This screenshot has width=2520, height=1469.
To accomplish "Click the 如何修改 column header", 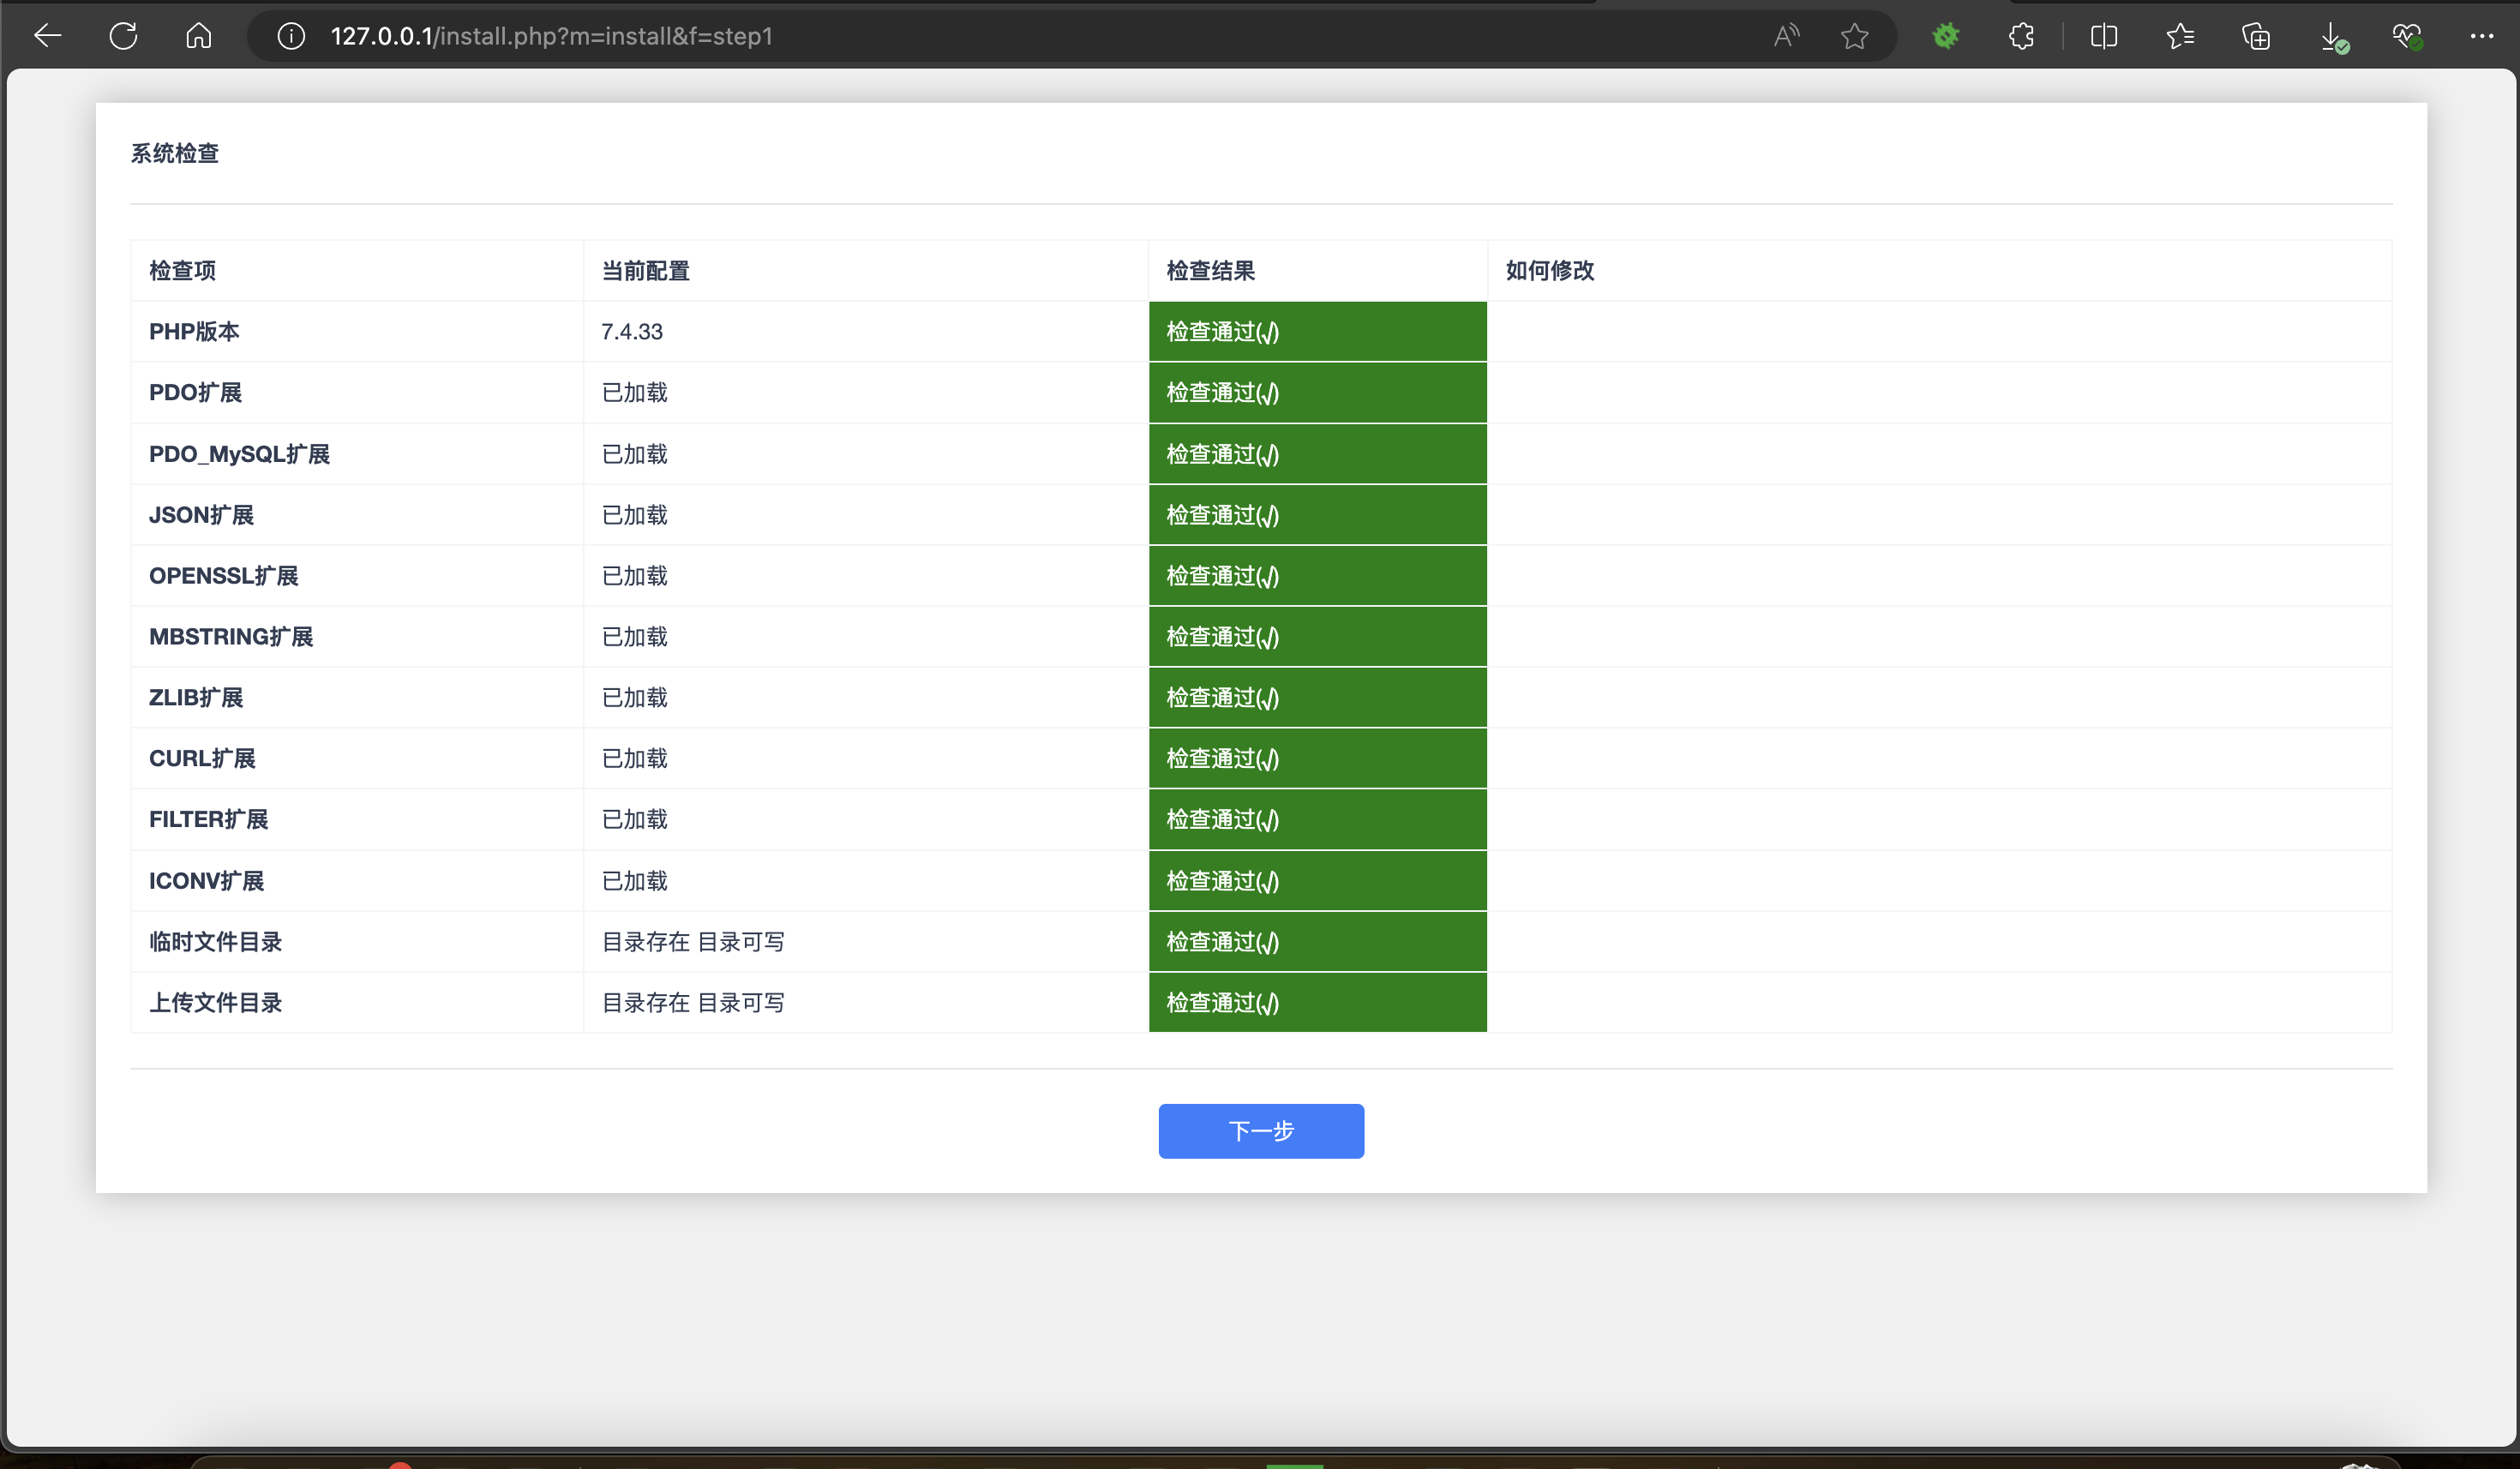I will coord(1550,271).
